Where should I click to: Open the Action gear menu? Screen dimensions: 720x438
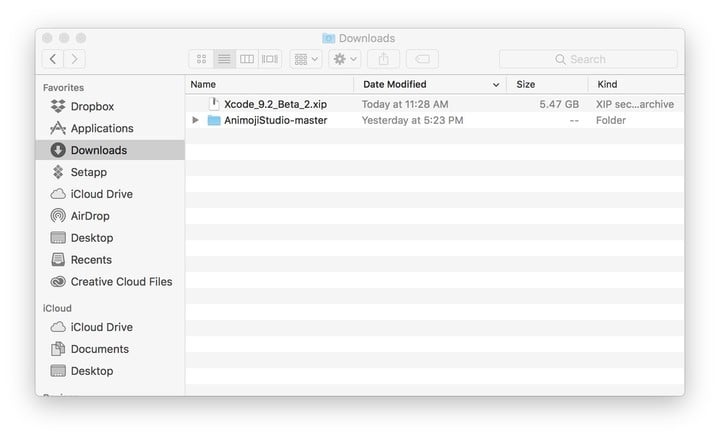click(x=344, y=59)
